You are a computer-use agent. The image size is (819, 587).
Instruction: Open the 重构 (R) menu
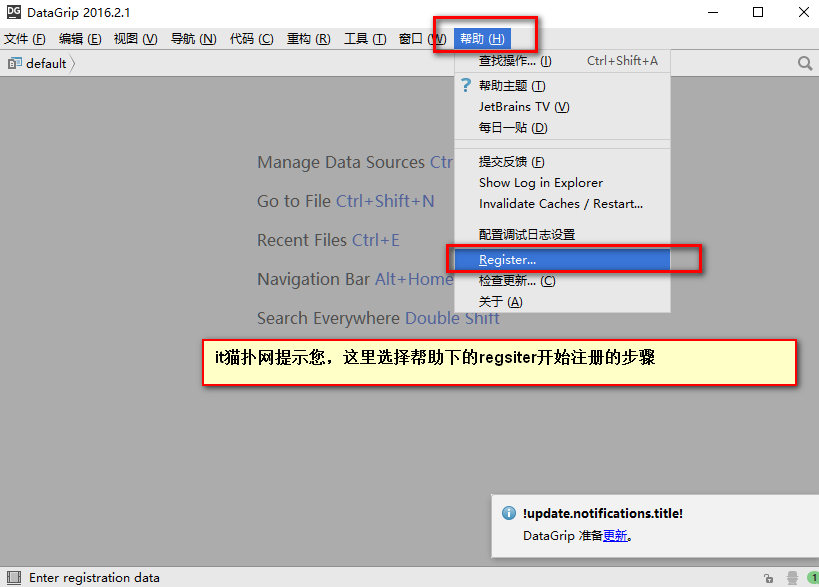(309, 39)
